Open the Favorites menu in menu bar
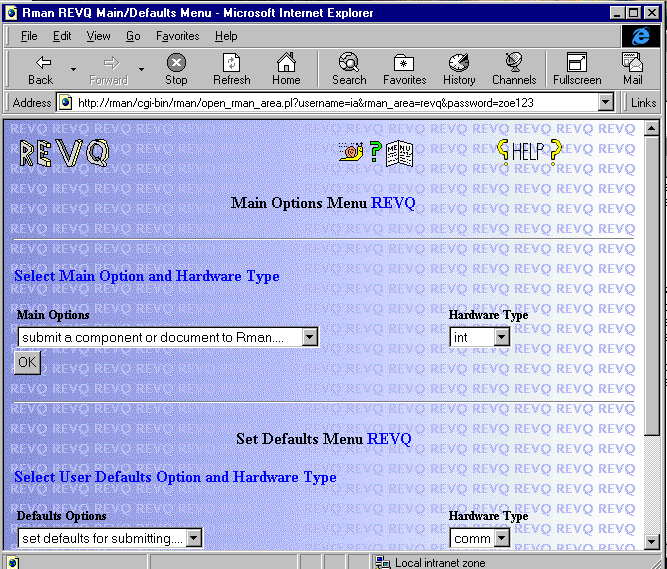 (x=177, y=36)
